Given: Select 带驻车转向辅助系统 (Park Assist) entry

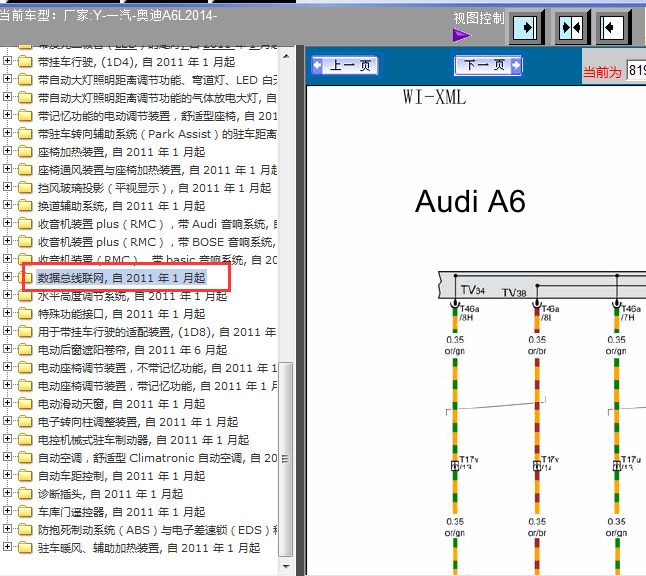Looking at the screenshot, I should coord(157,134).
